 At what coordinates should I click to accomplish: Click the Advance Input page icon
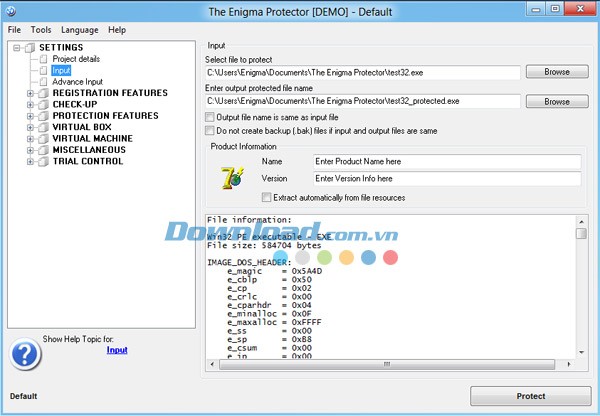click(x=44, y=82)
